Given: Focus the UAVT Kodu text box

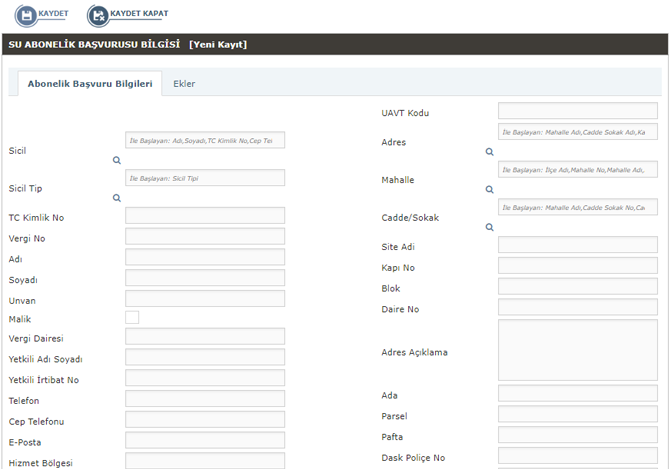Looking at the screenshot, I should pos(577,111).
